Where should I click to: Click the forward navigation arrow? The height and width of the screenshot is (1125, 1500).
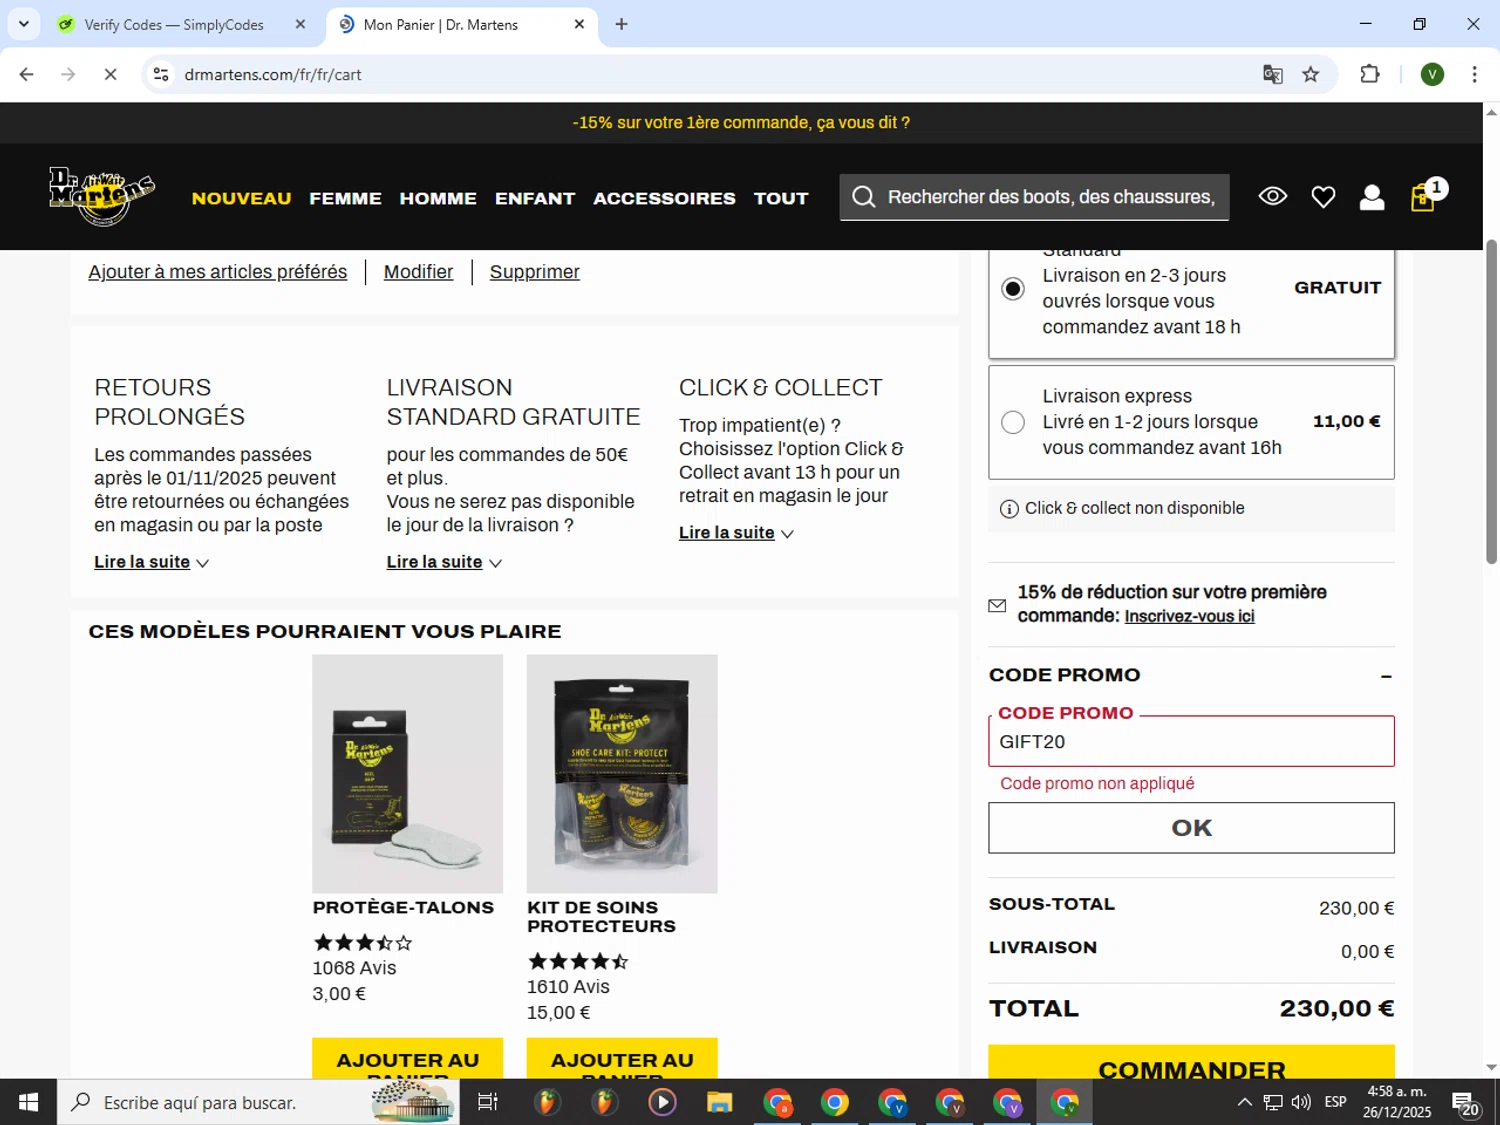click(x=68, y=74)
